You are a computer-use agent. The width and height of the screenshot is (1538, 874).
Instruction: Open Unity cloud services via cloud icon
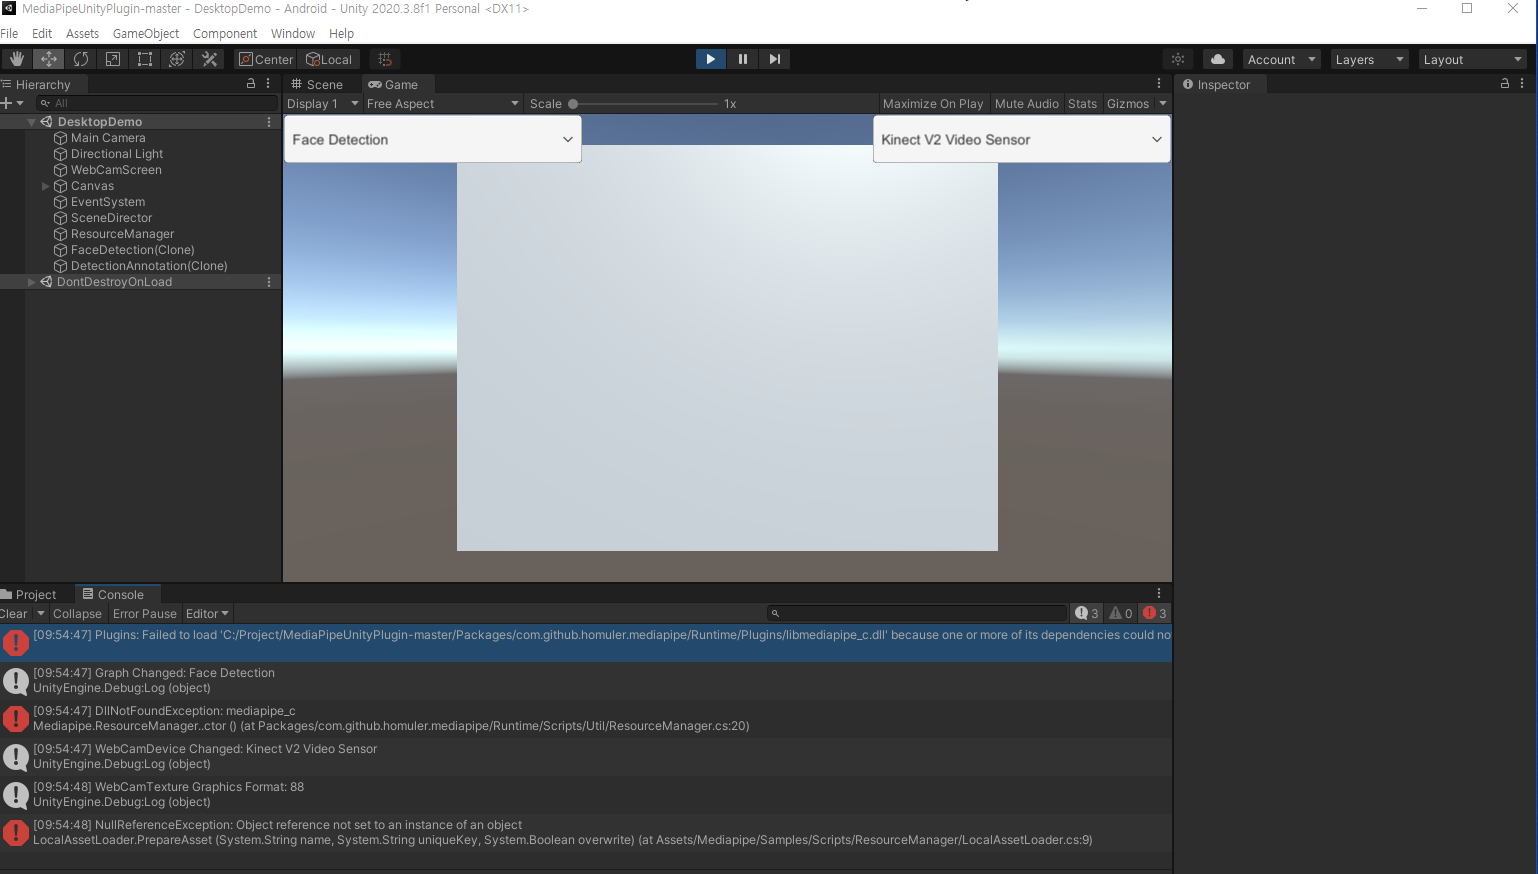click(x=1217, y=59)
